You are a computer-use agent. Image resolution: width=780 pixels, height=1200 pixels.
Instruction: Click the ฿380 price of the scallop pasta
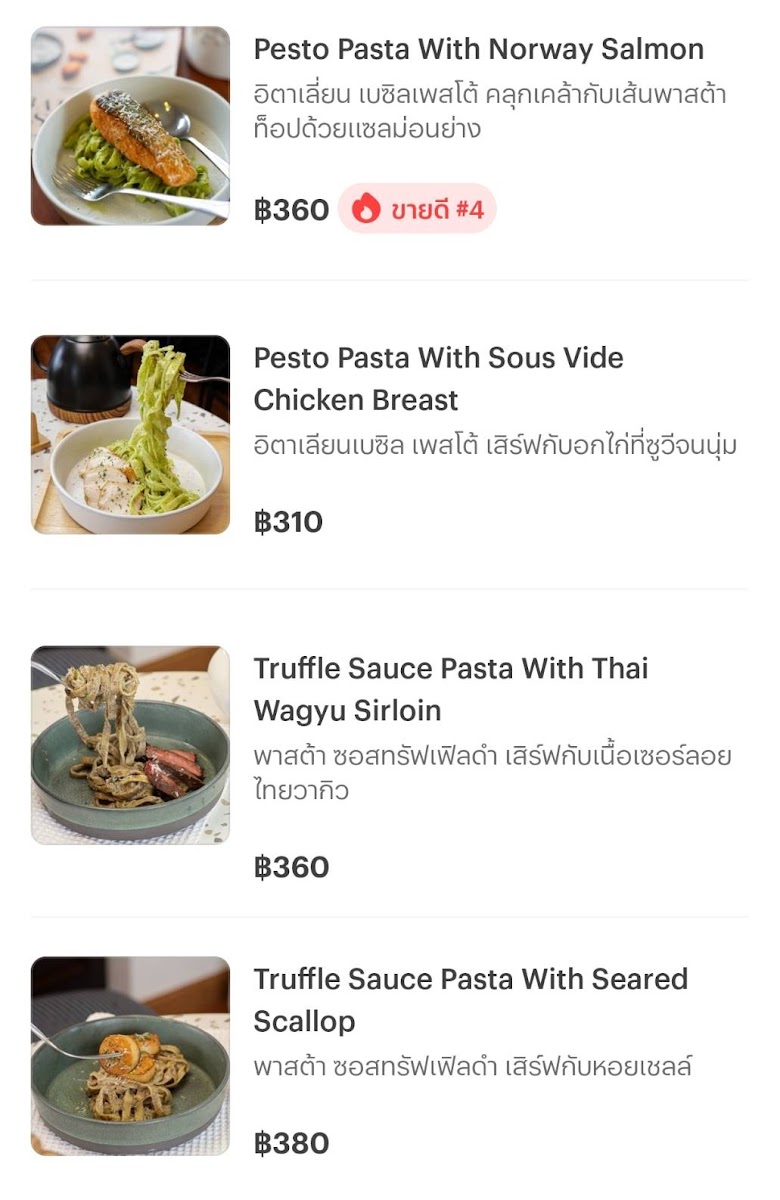(291, 1143)
